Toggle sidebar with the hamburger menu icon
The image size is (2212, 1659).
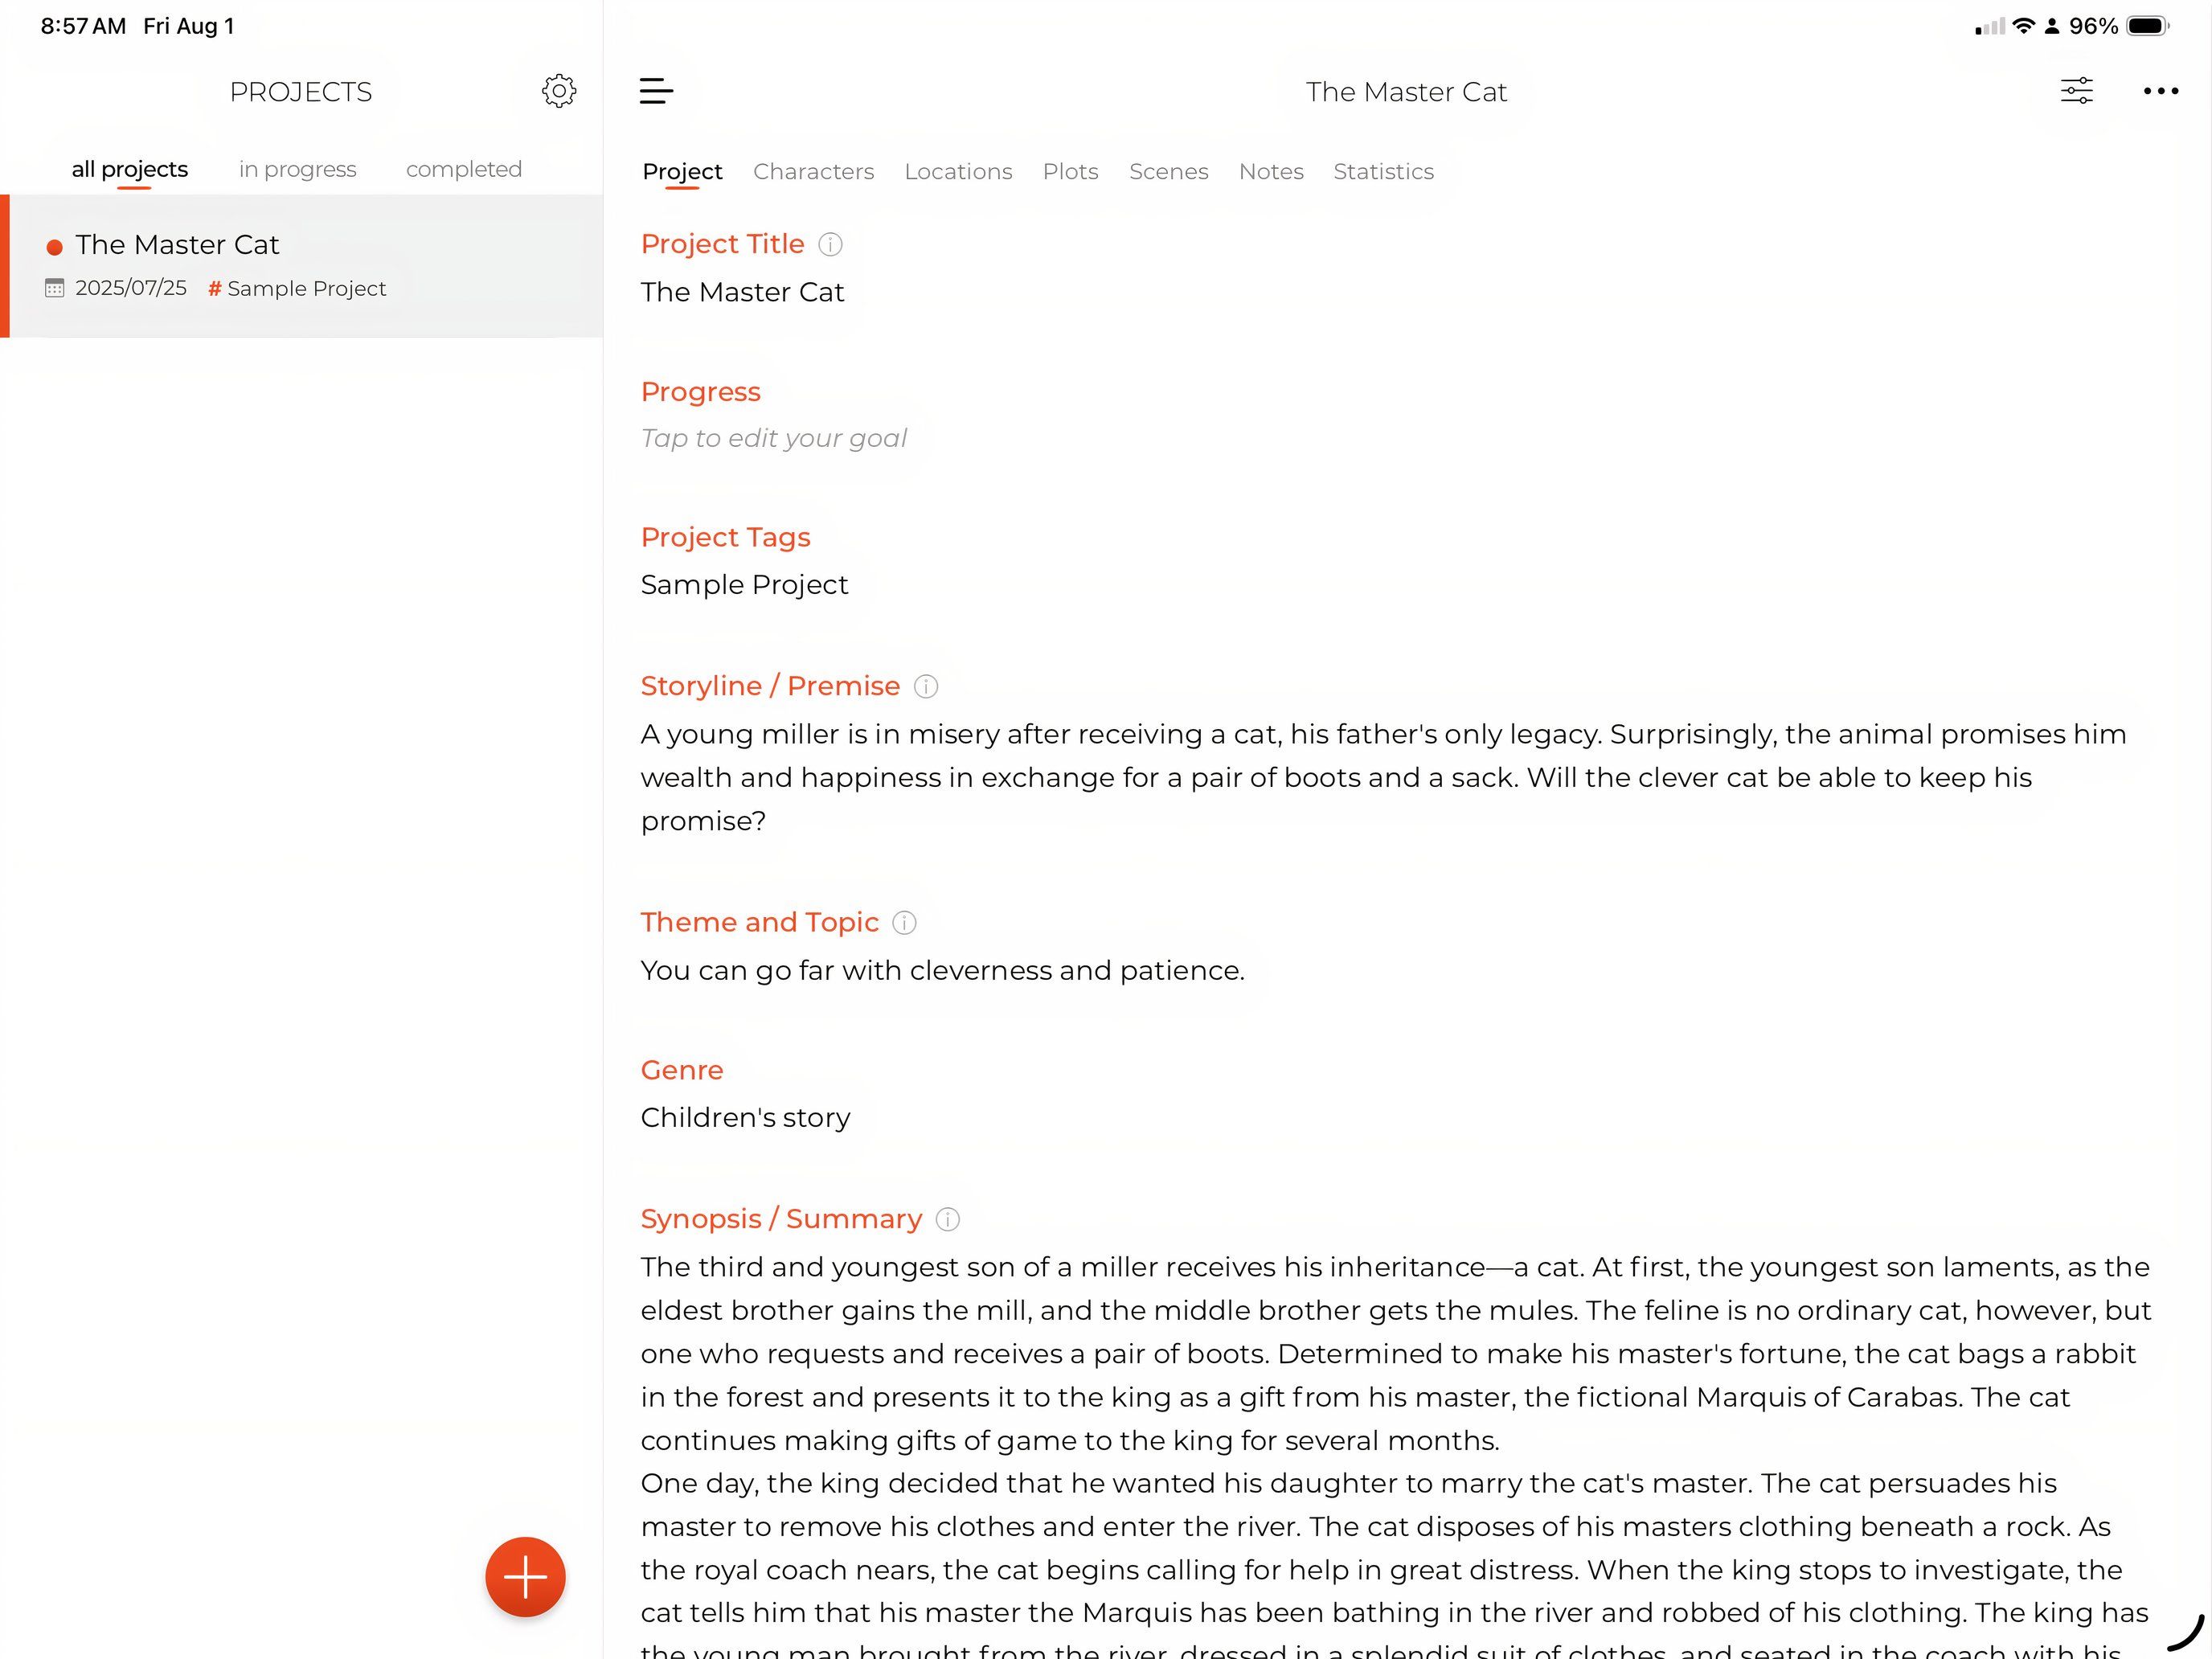tap(656, 91)
